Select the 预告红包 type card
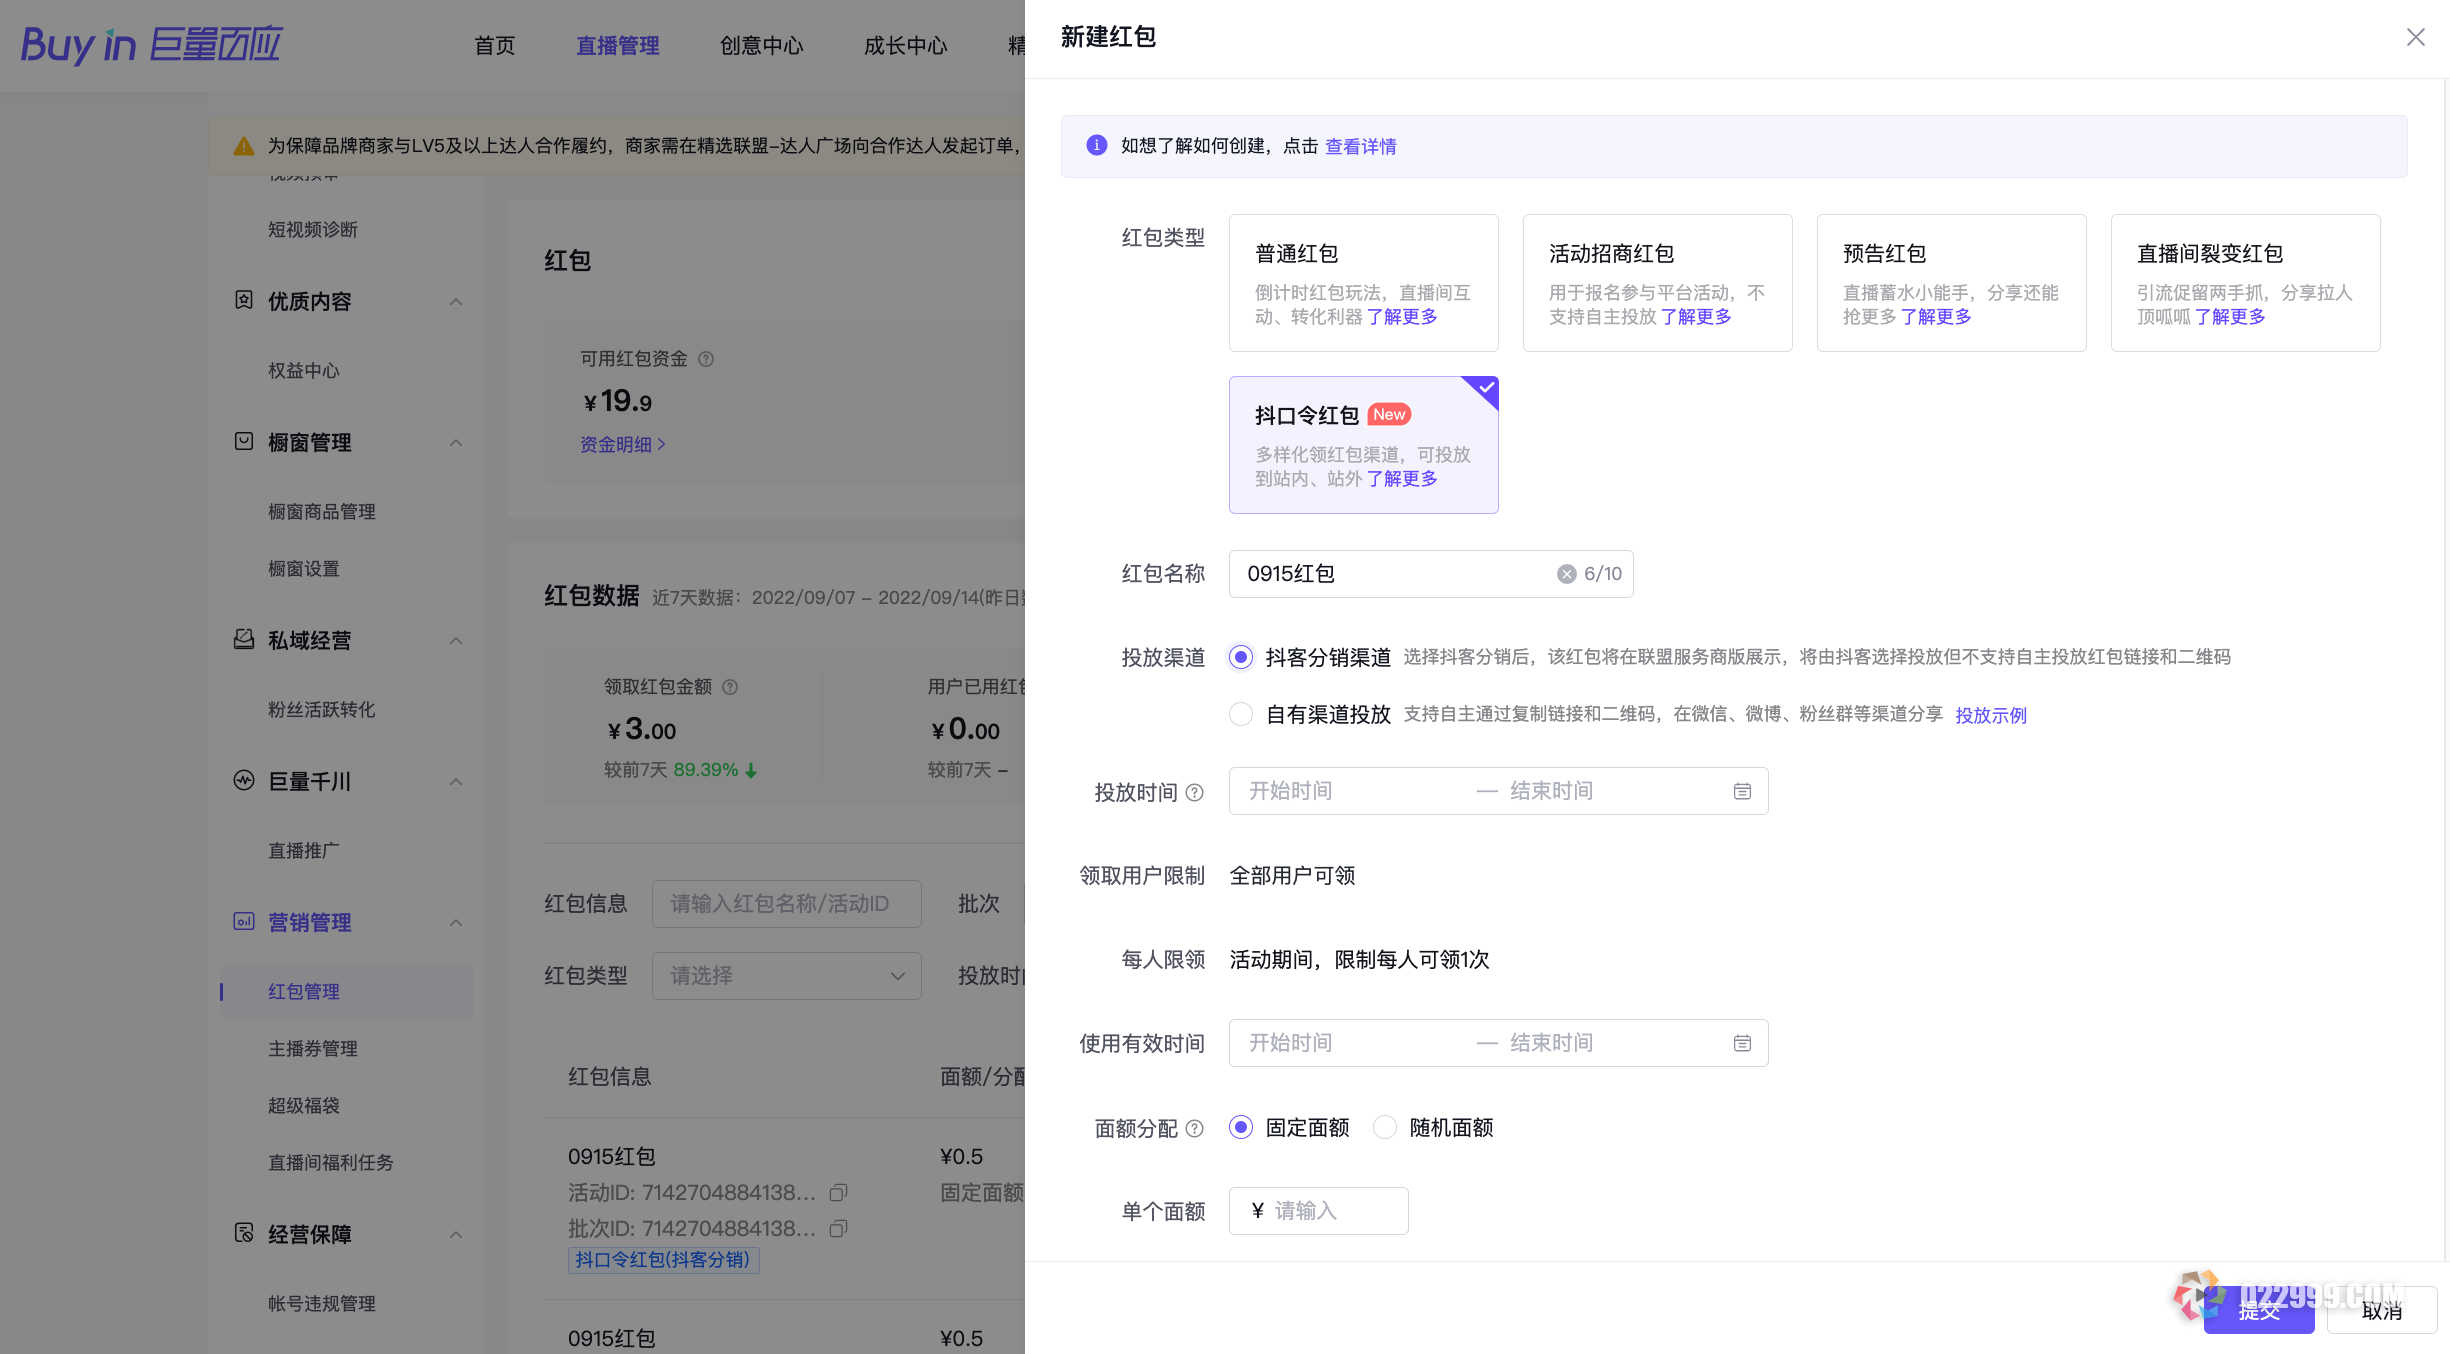2450x1354 pixels. pyautogui.click(x=1951, y=283)
